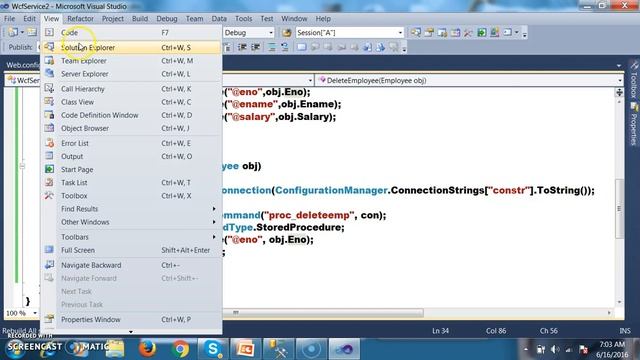Screen dimensions: 640x360
Task: Launch Chrome from the taskbar
Action: 180,349
